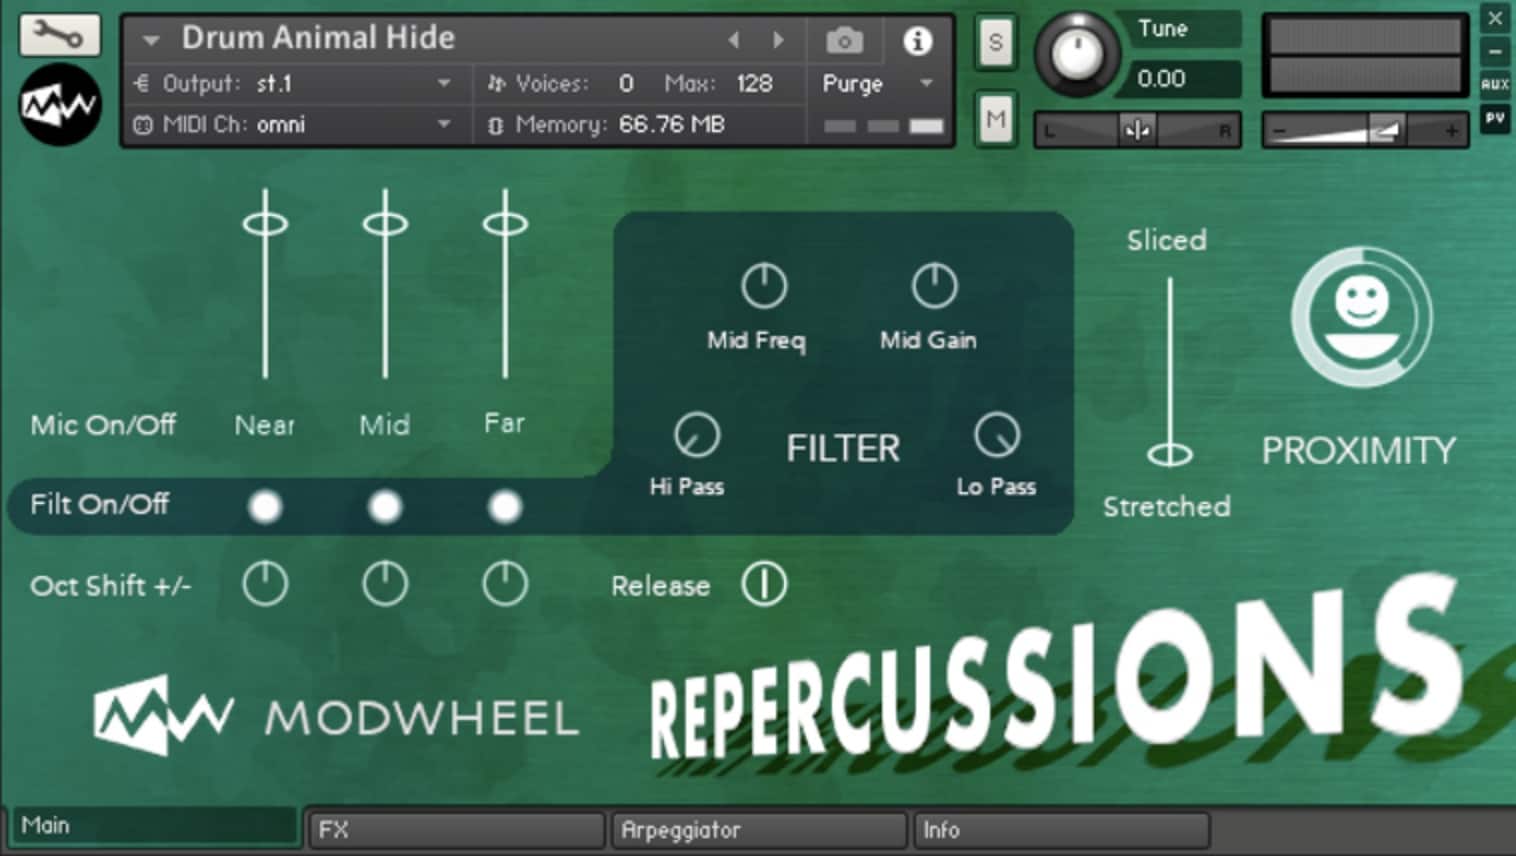Minimize the instrument with the minus button
The width and height of the screenshot is (1516, 856).
1495,51
